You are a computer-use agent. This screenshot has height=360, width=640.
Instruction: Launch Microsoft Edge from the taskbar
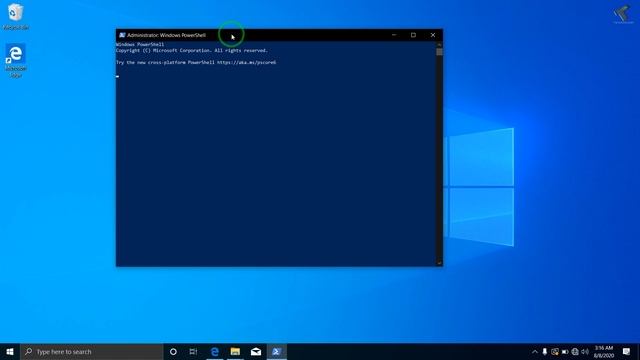point(215,351)
